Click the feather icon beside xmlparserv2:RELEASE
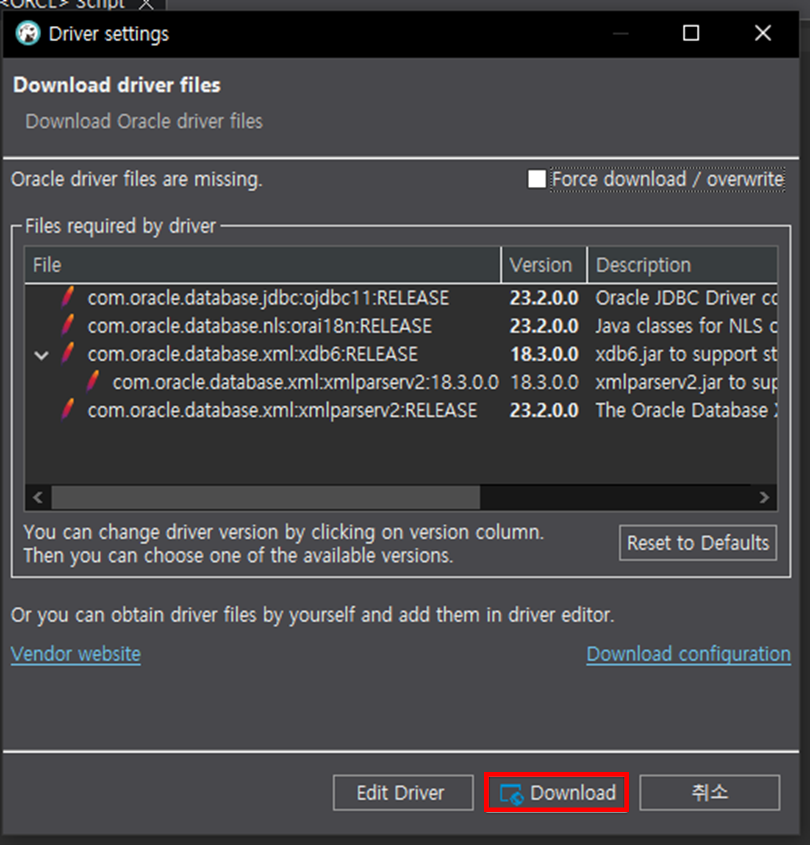Viewport: 810px width, 845px height. click(x=67, y=410)
